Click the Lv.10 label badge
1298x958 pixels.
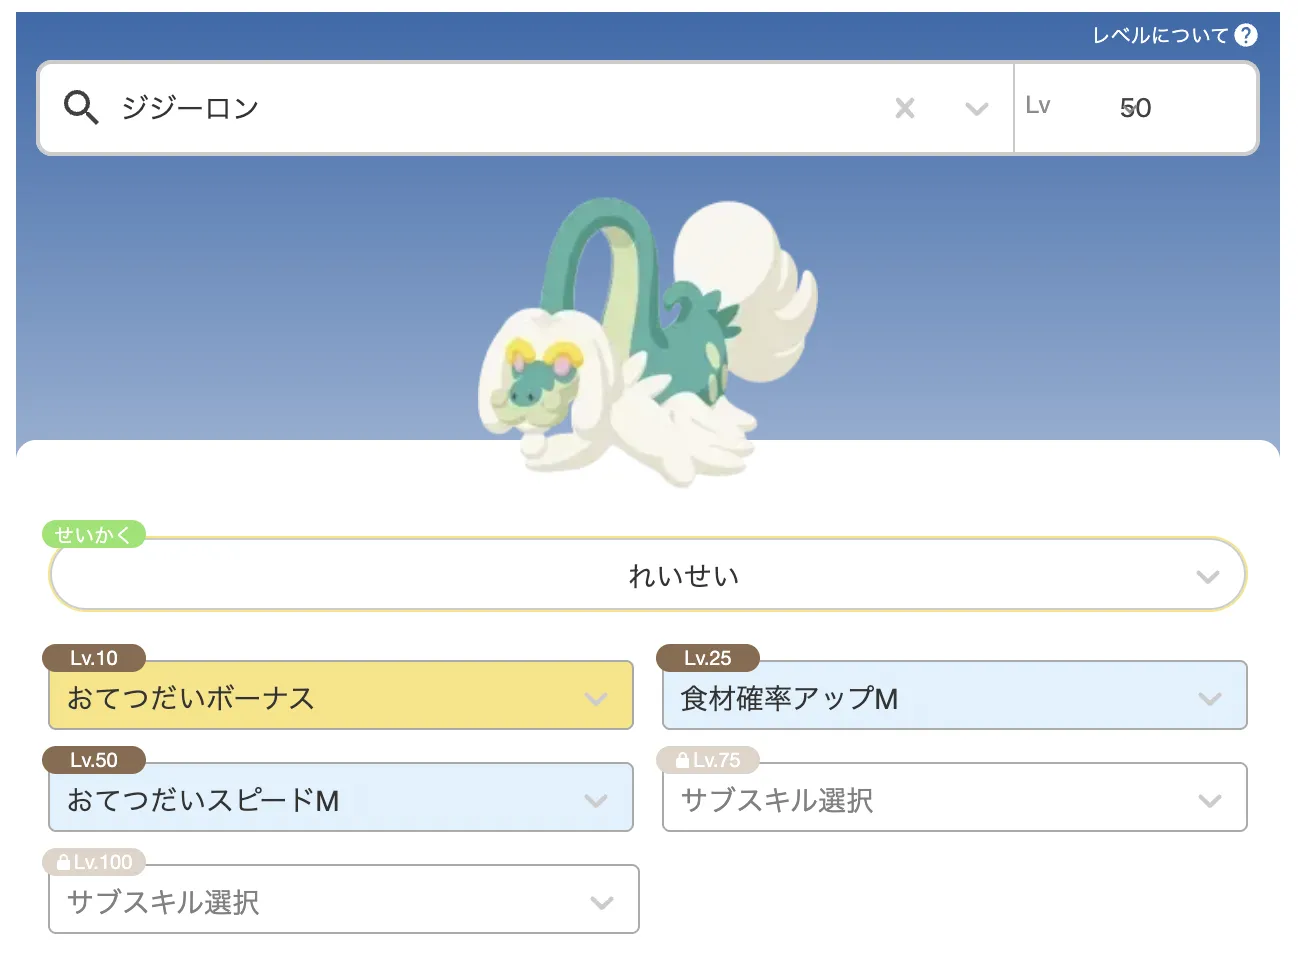94,658
